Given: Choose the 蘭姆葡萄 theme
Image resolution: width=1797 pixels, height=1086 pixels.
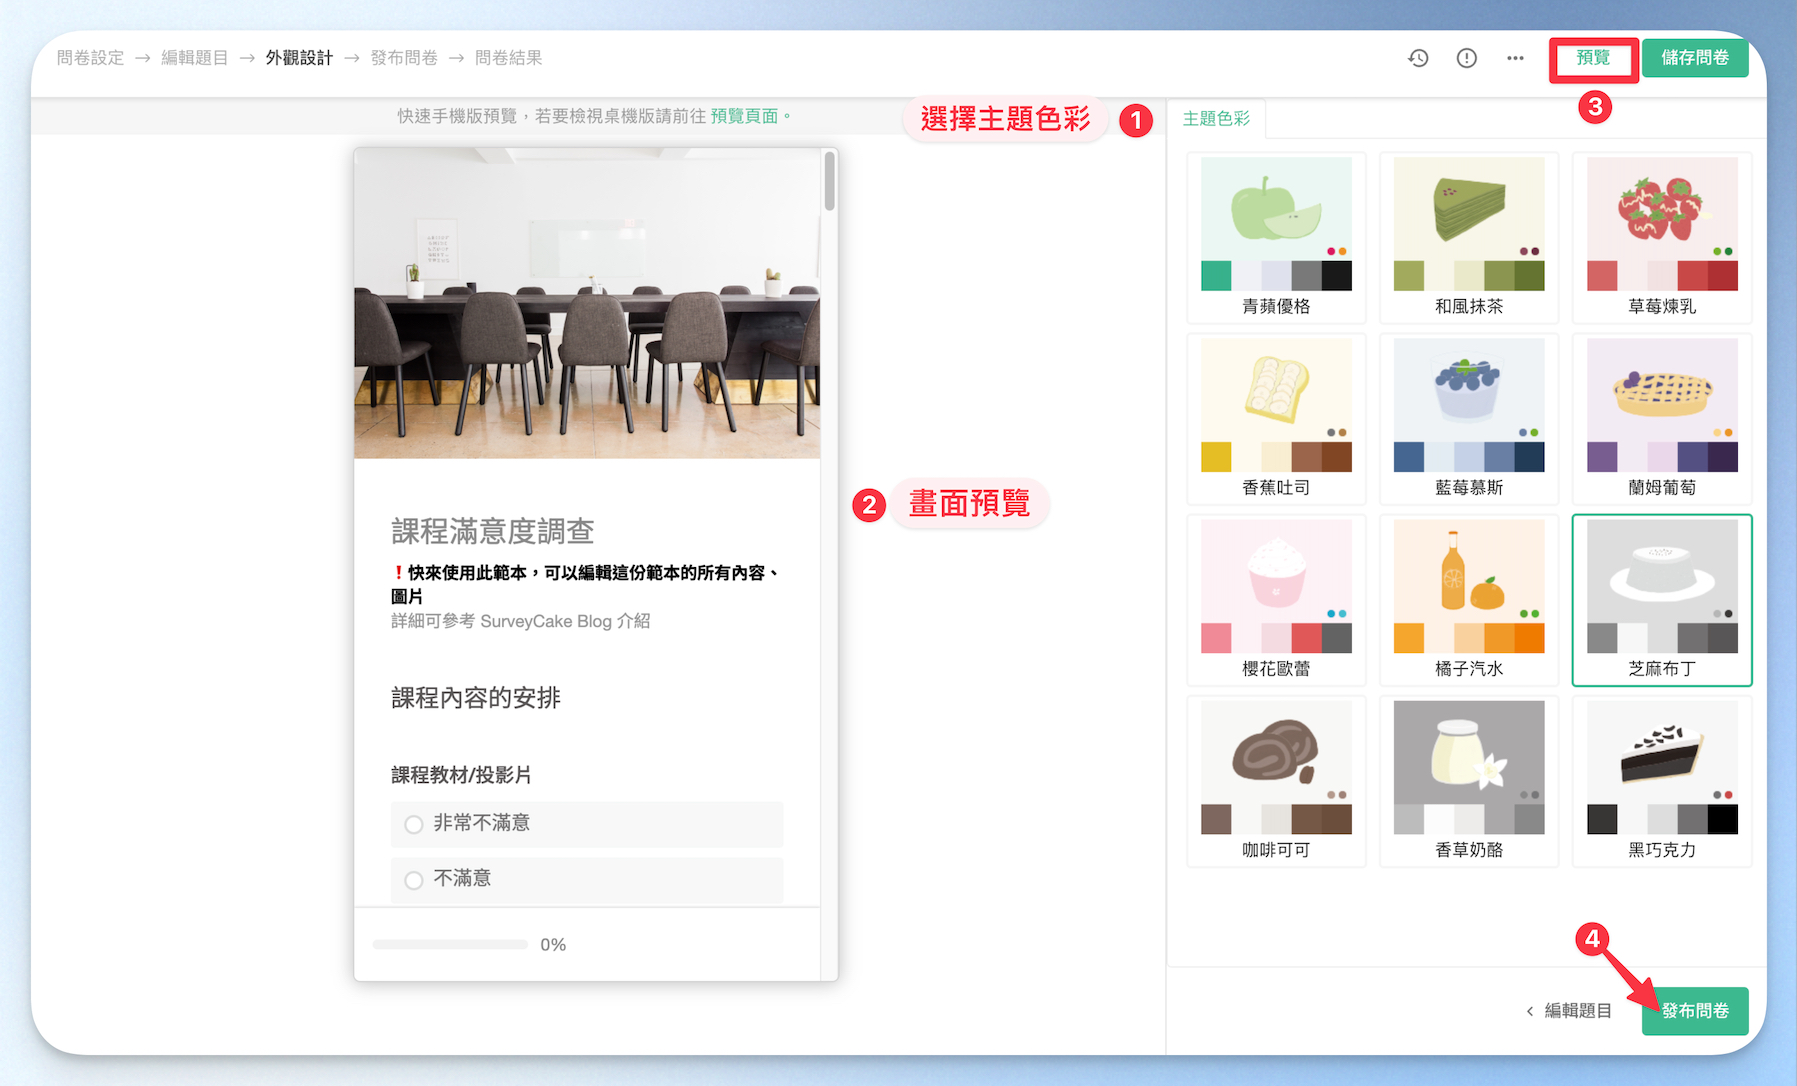Looking at the screenshot, I should coord(1662,419).
